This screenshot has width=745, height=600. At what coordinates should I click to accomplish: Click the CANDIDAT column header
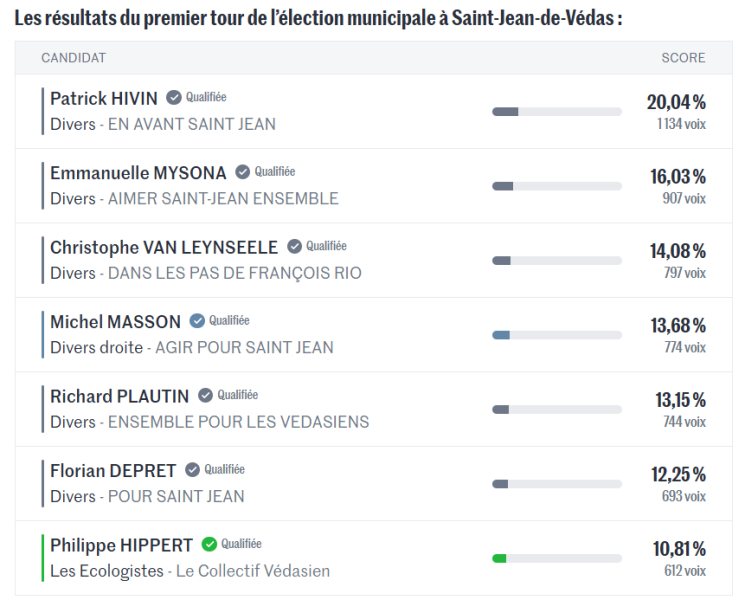point(73,58)
